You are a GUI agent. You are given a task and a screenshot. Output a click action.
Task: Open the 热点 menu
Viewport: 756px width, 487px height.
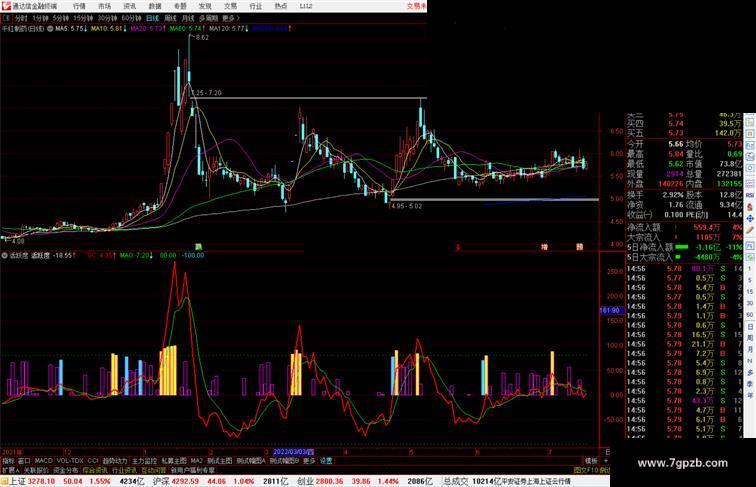click(280, 6)
